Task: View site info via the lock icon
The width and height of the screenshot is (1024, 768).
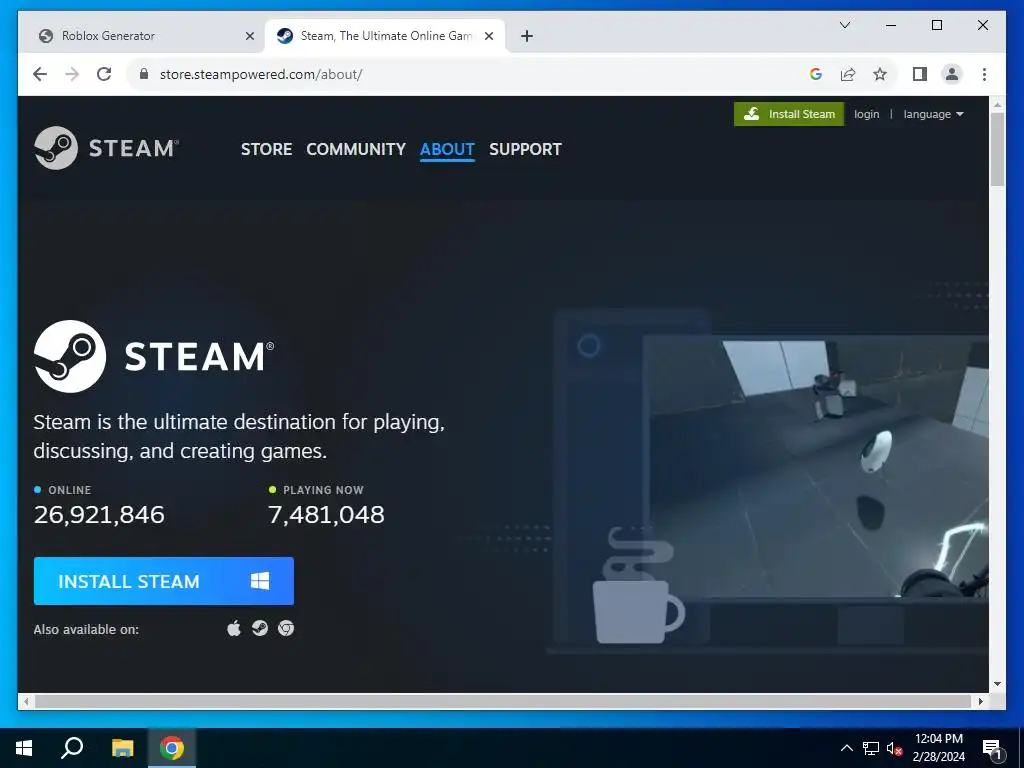Action: [x=144, y=74]
